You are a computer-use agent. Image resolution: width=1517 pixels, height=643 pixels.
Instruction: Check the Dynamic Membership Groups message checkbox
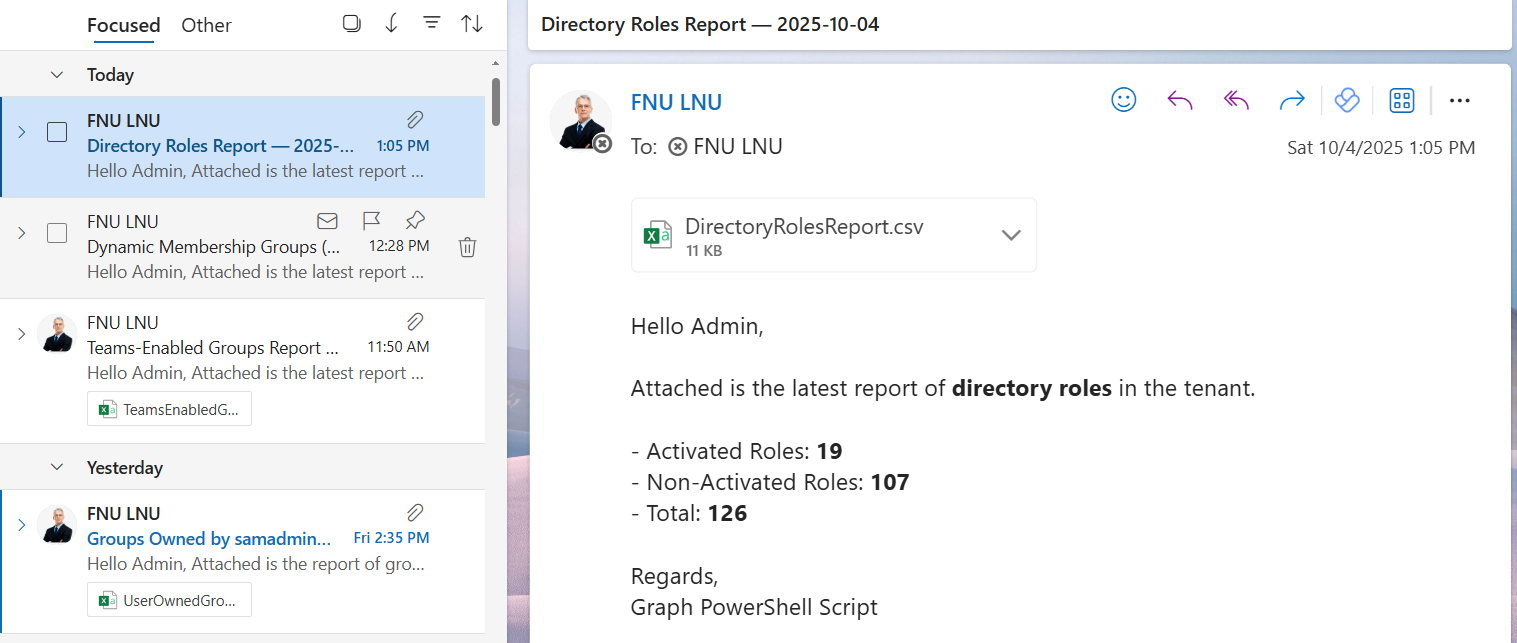[57, 233]
